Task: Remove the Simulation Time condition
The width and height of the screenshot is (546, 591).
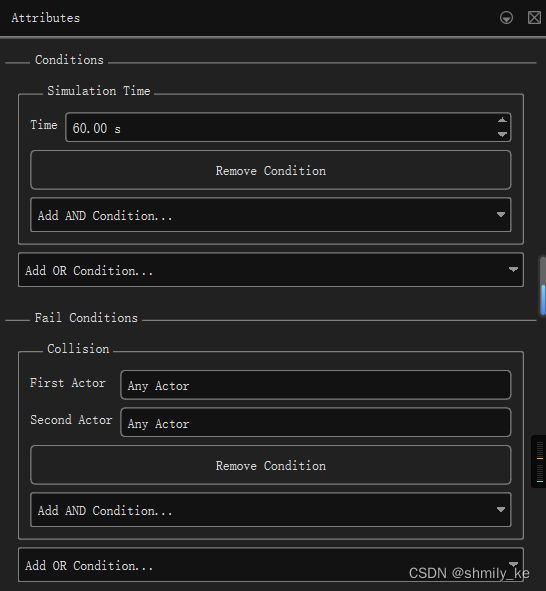Action: pyautogui.click(x=271, y=170)
